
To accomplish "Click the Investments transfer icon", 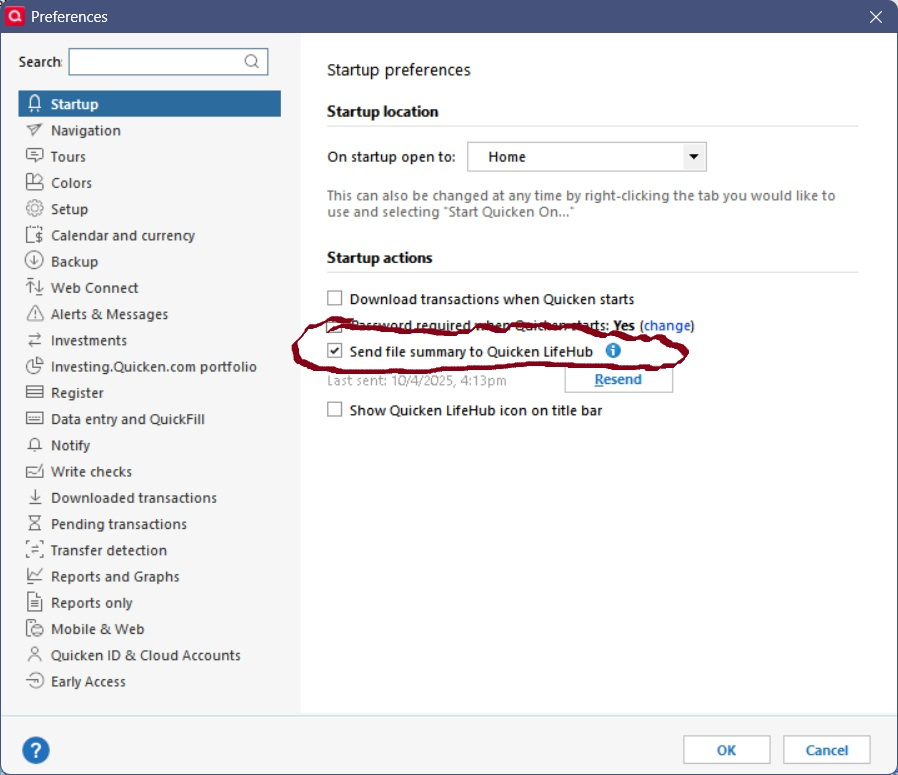I will 34,340.
